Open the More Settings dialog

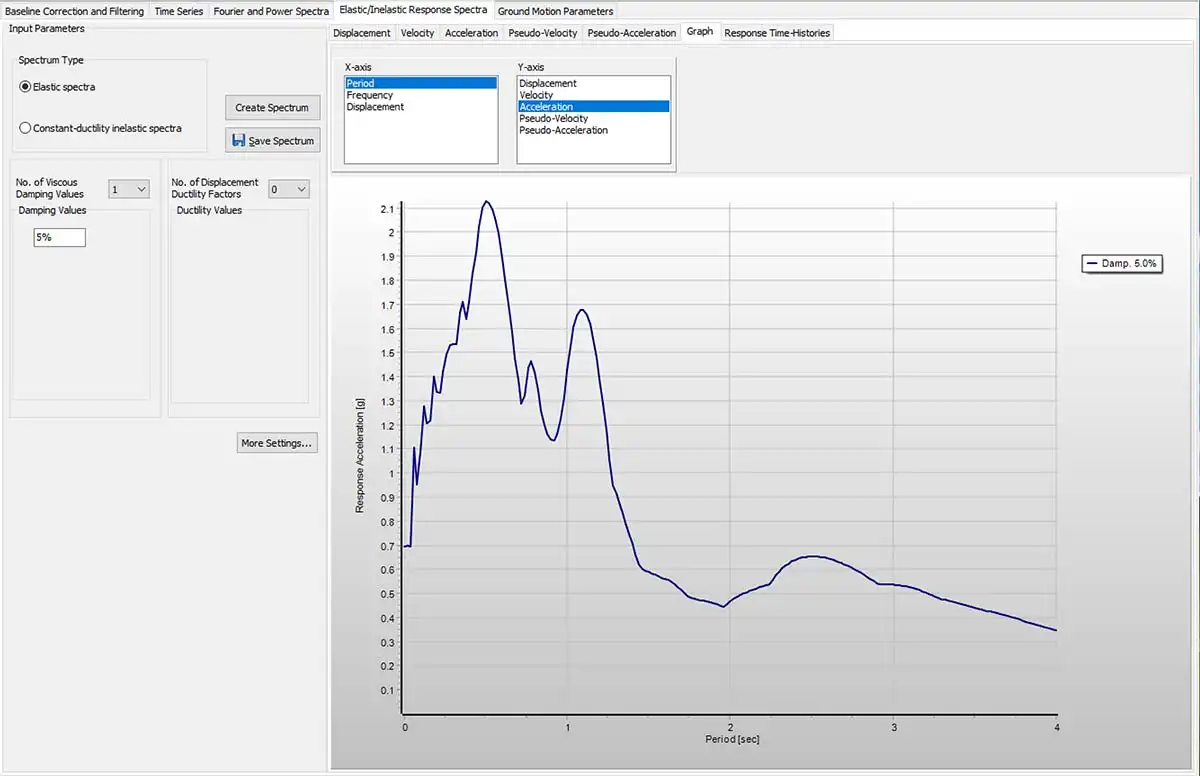coord(277,443)
